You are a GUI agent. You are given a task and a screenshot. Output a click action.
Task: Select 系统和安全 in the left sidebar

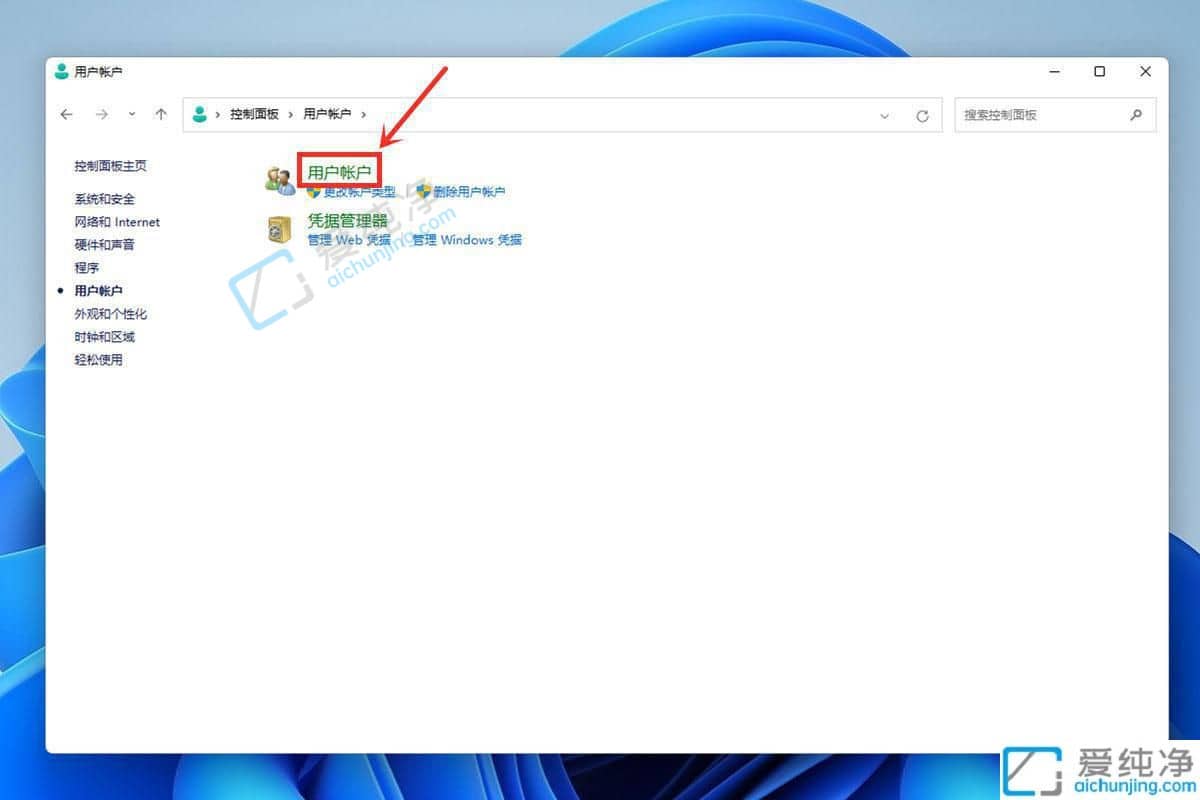tap(104, 198)
